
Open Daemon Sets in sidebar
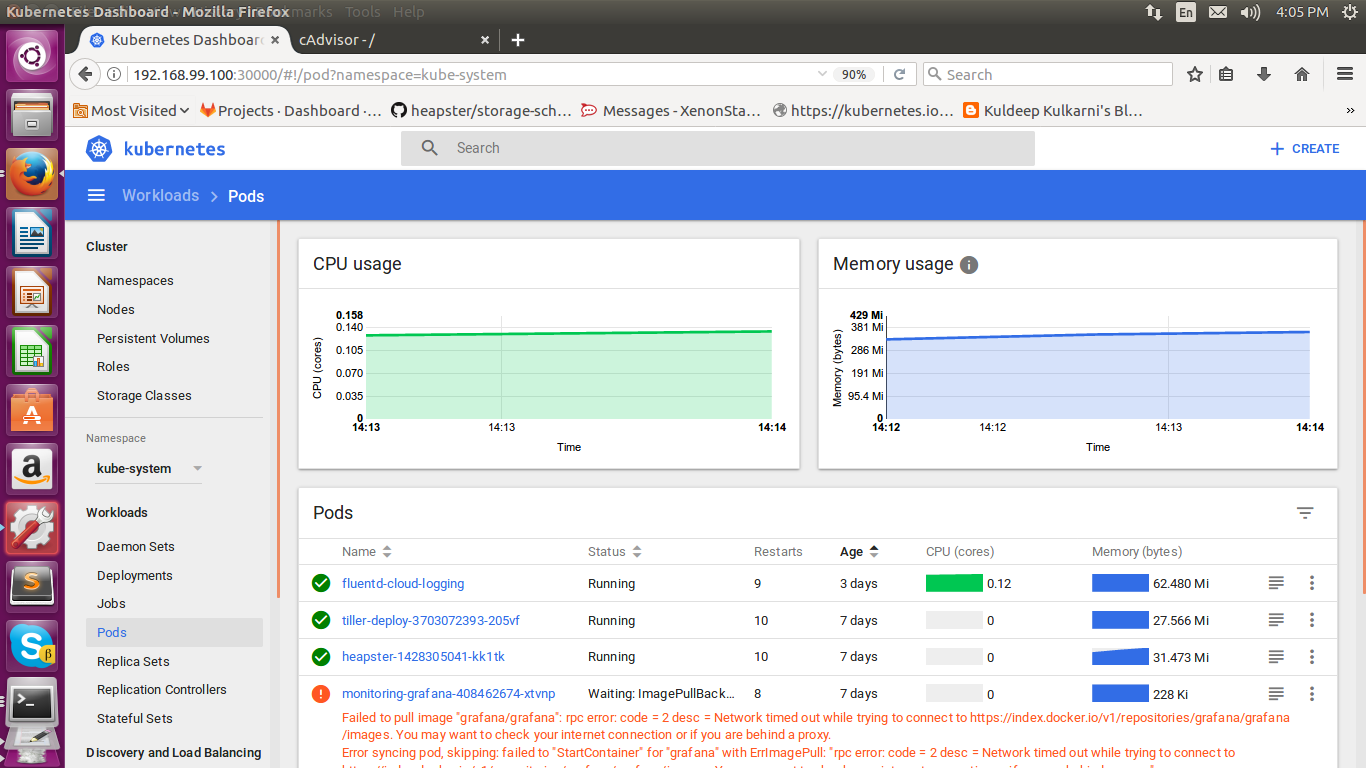[136, 547]
